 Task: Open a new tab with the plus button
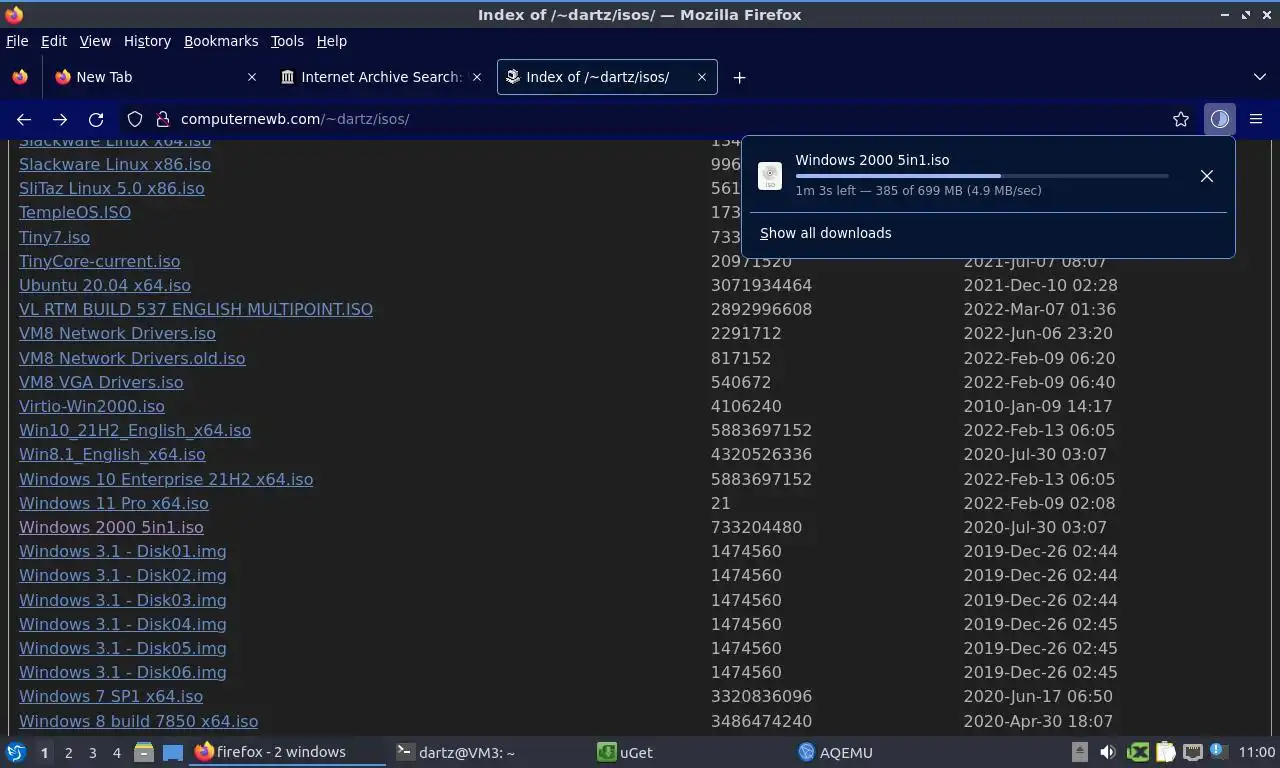click(x=739, y=77)
